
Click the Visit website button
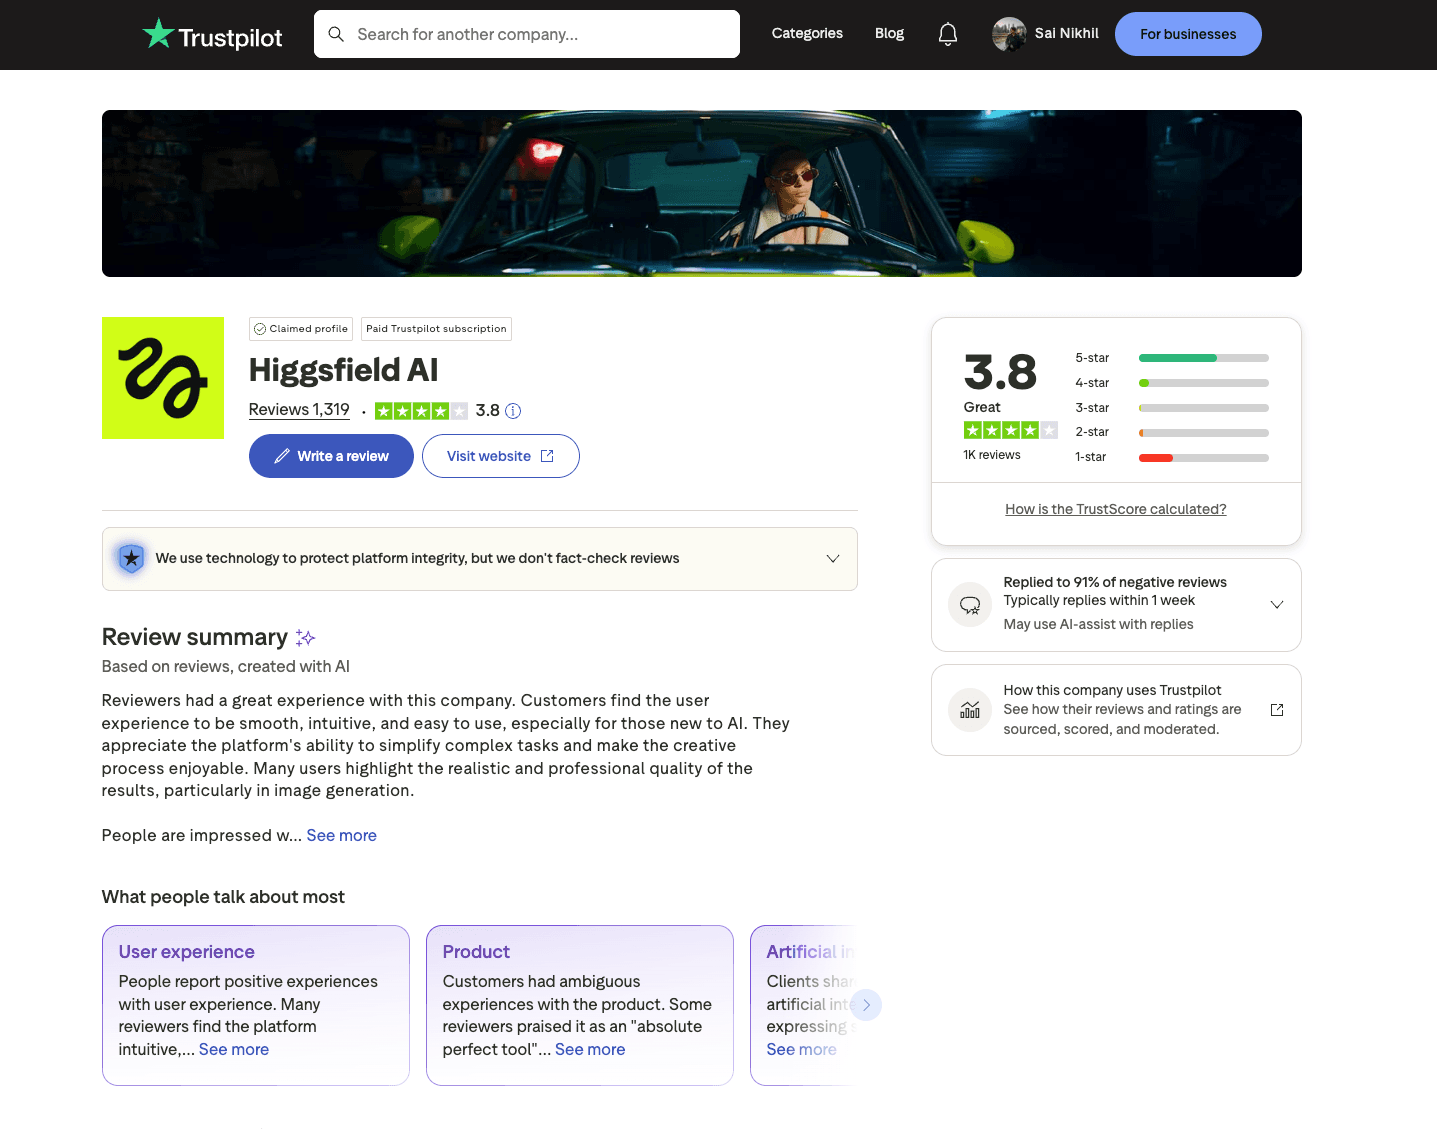pos(501,456)
